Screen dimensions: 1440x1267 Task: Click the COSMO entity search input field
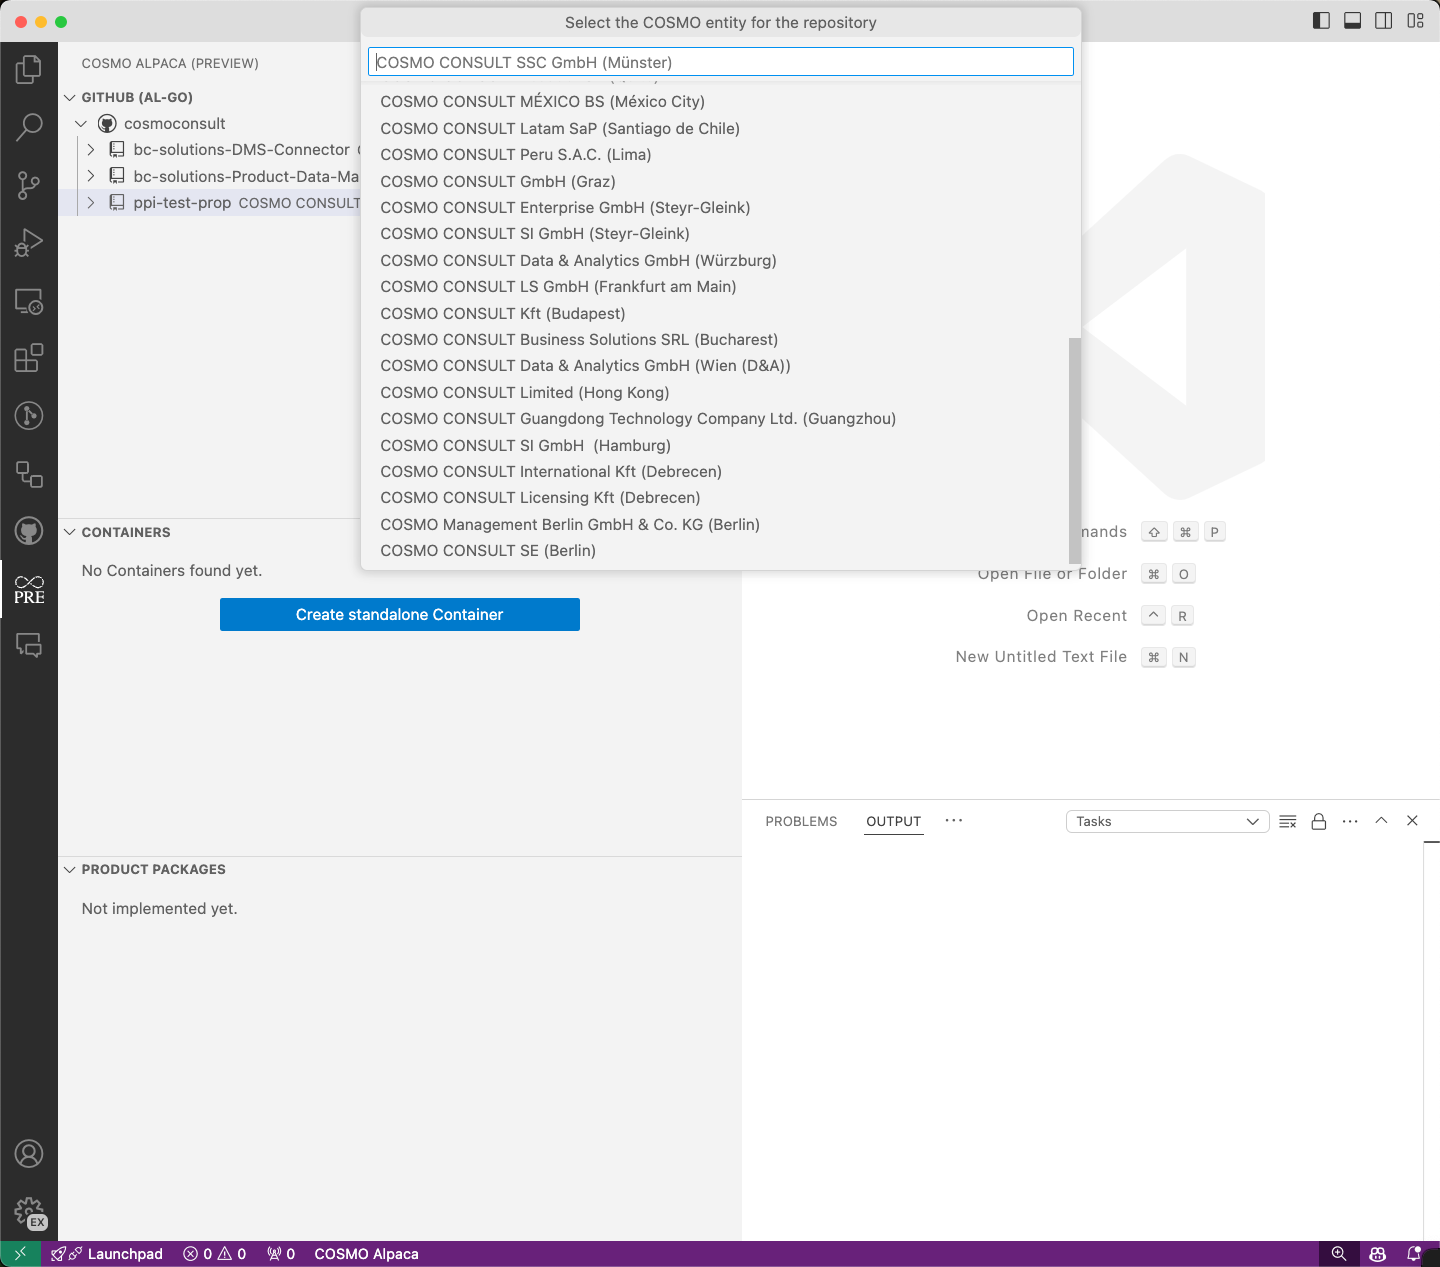(x=720, y=62)
